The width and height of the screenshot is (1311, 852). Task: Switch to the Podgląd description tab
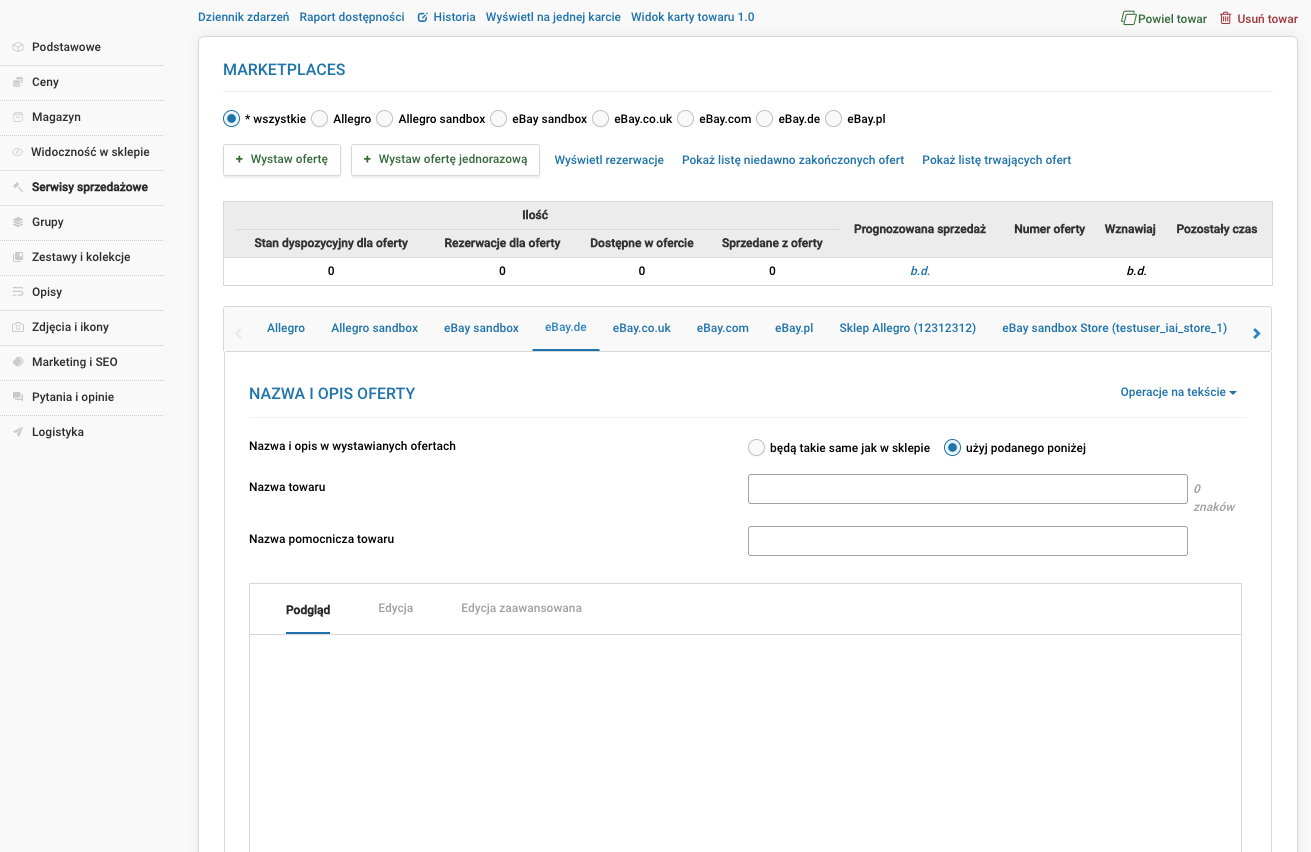pos(308,609)
